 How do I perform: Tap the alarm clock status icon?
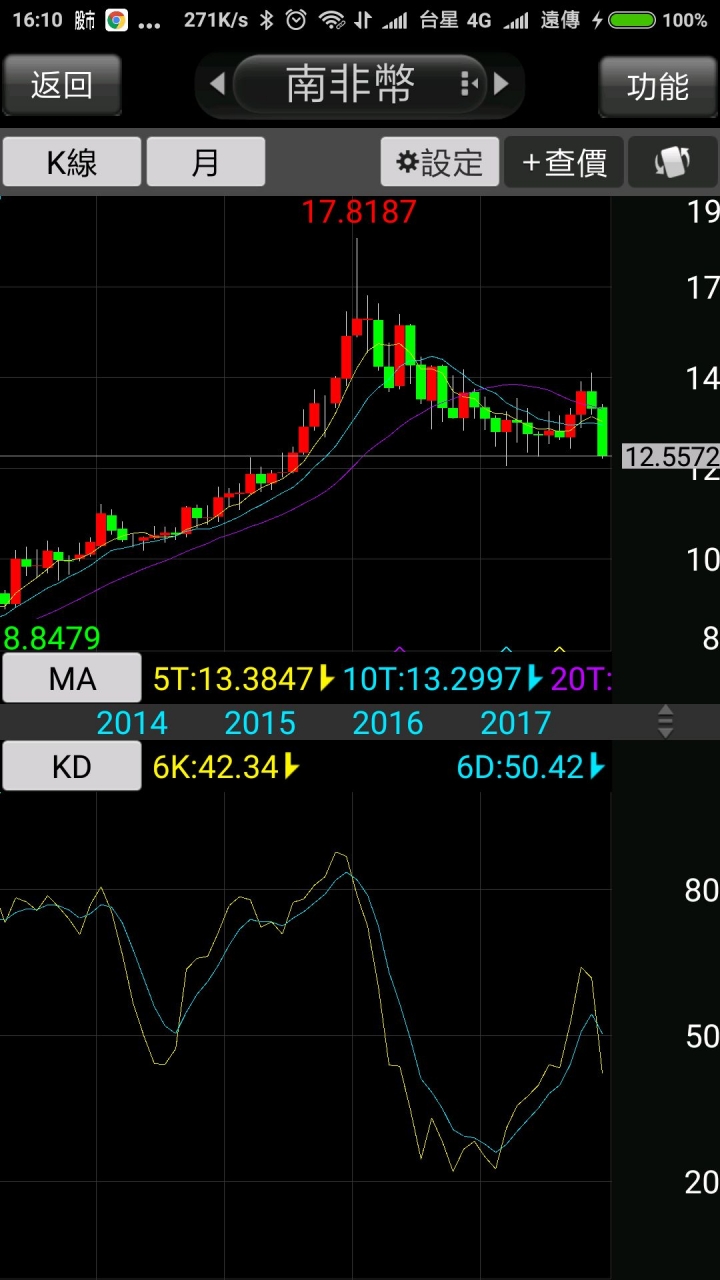296,19
